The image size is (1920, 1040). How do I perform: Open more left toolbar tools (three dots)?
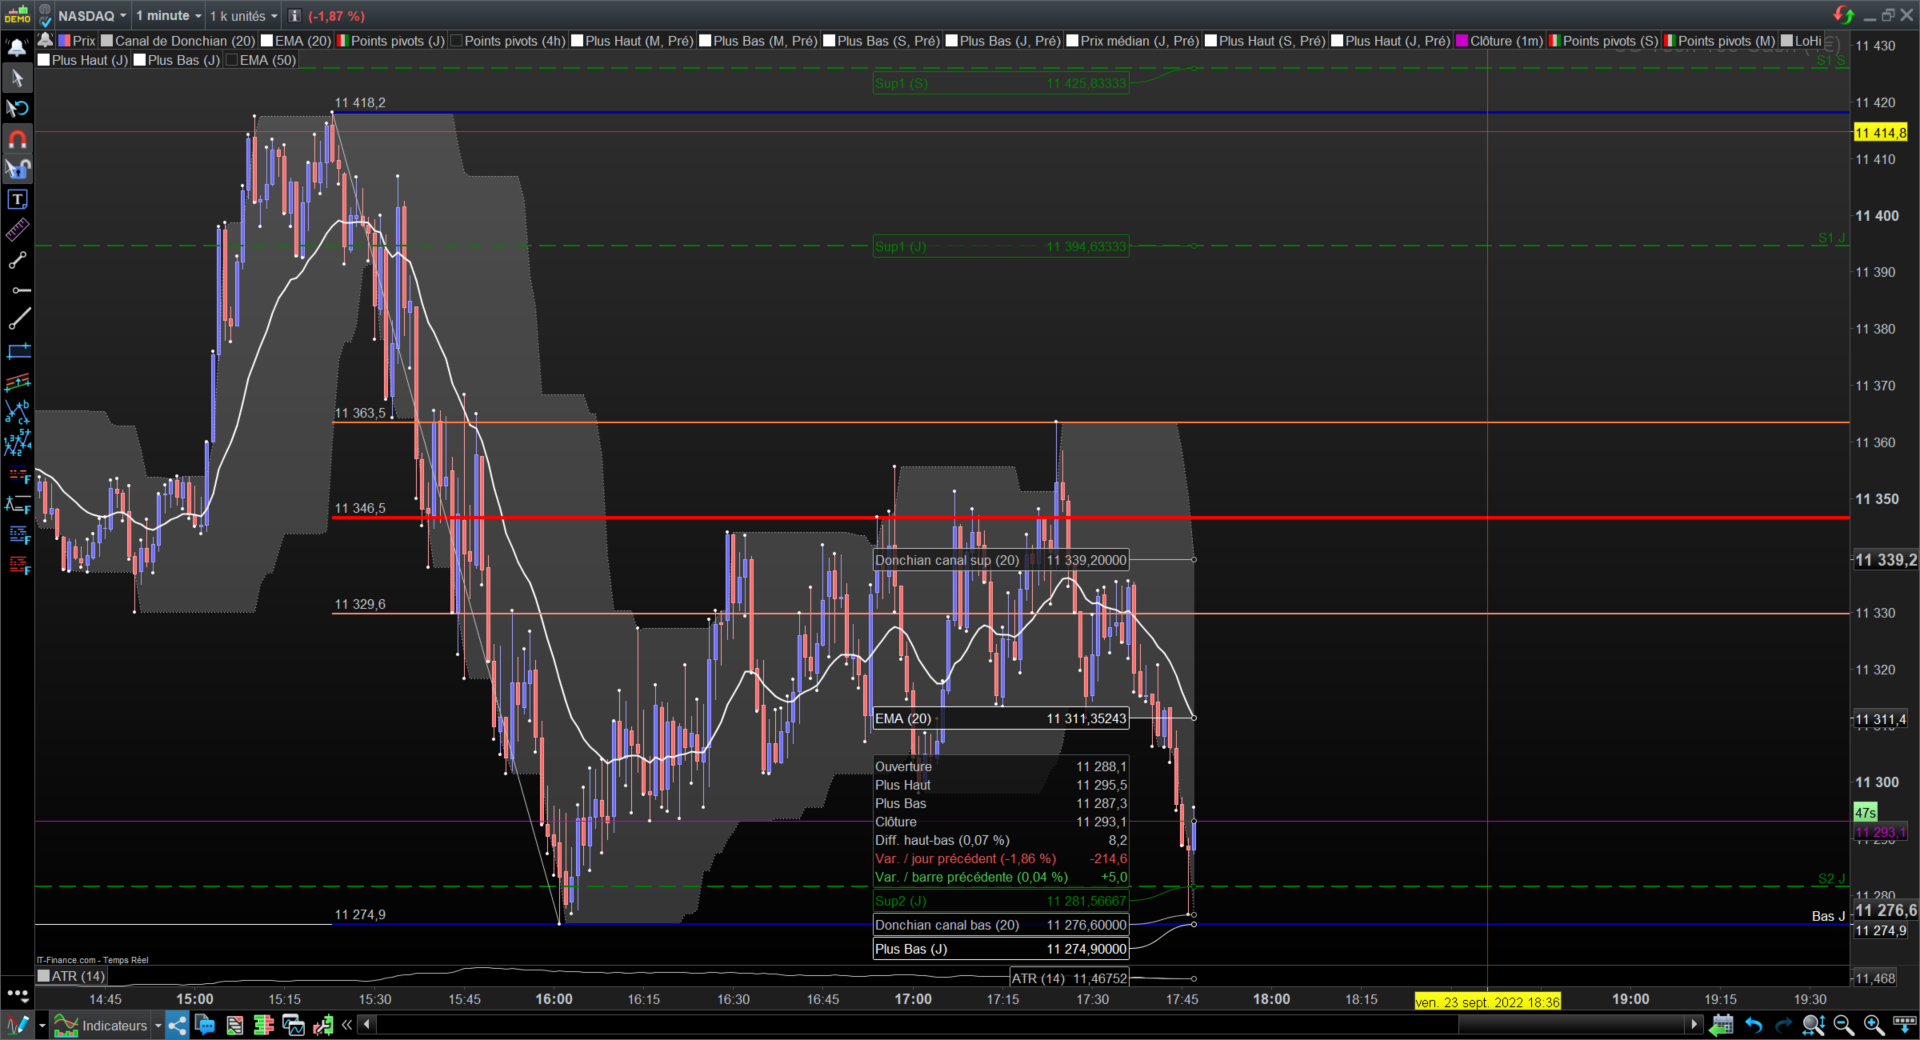(x=17, y=994)
